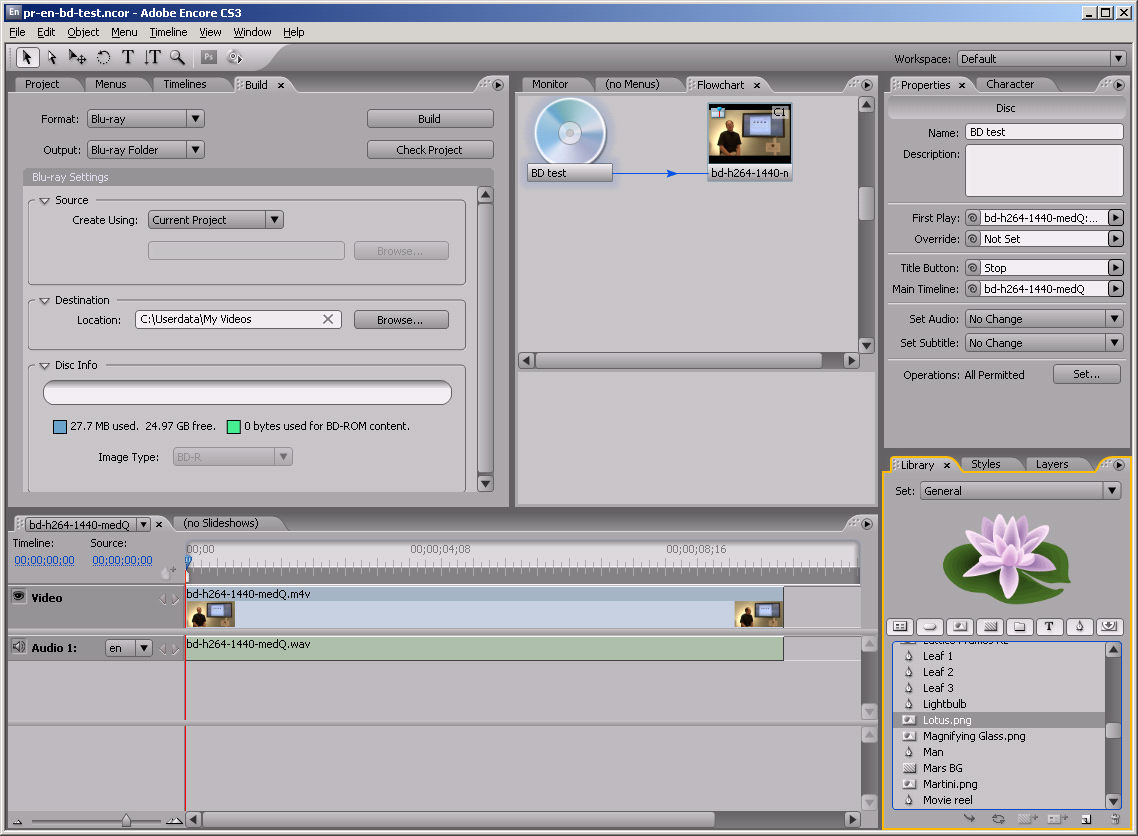Click the Override pick whip icon
The image size is (1138, 836).
(x=973, y=239)
